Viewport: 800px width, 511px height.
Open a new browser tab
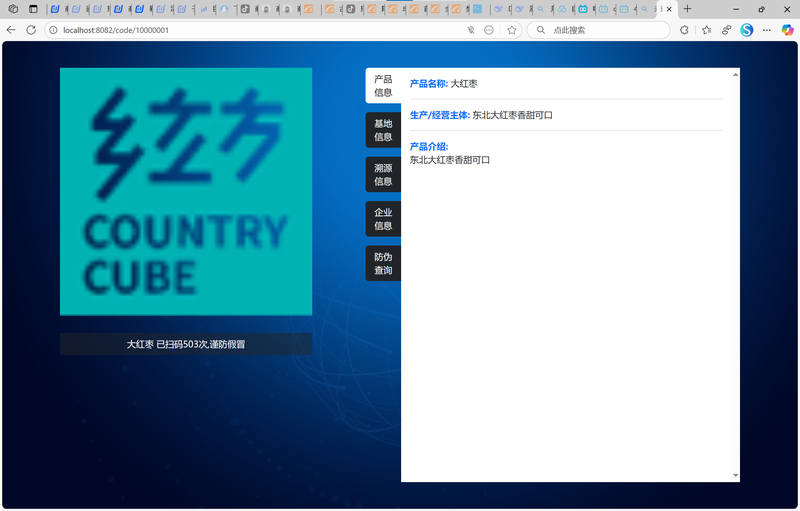click(x=687, y=9)
